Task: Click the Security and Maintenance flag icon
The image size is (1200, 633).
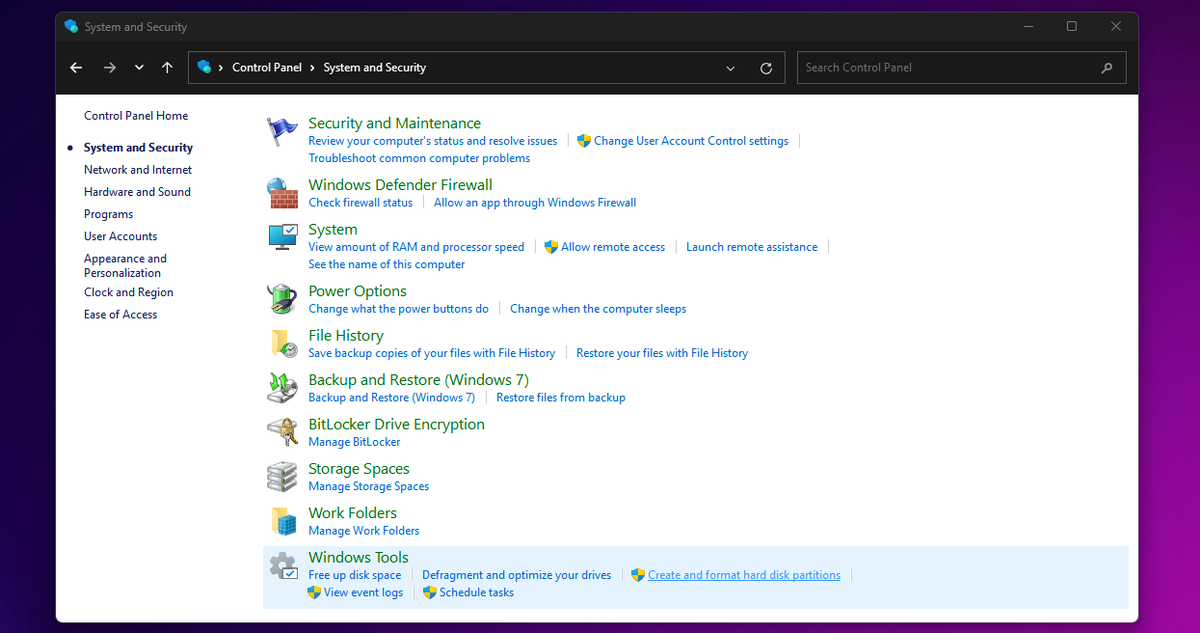Action: [x=283, y=131]
